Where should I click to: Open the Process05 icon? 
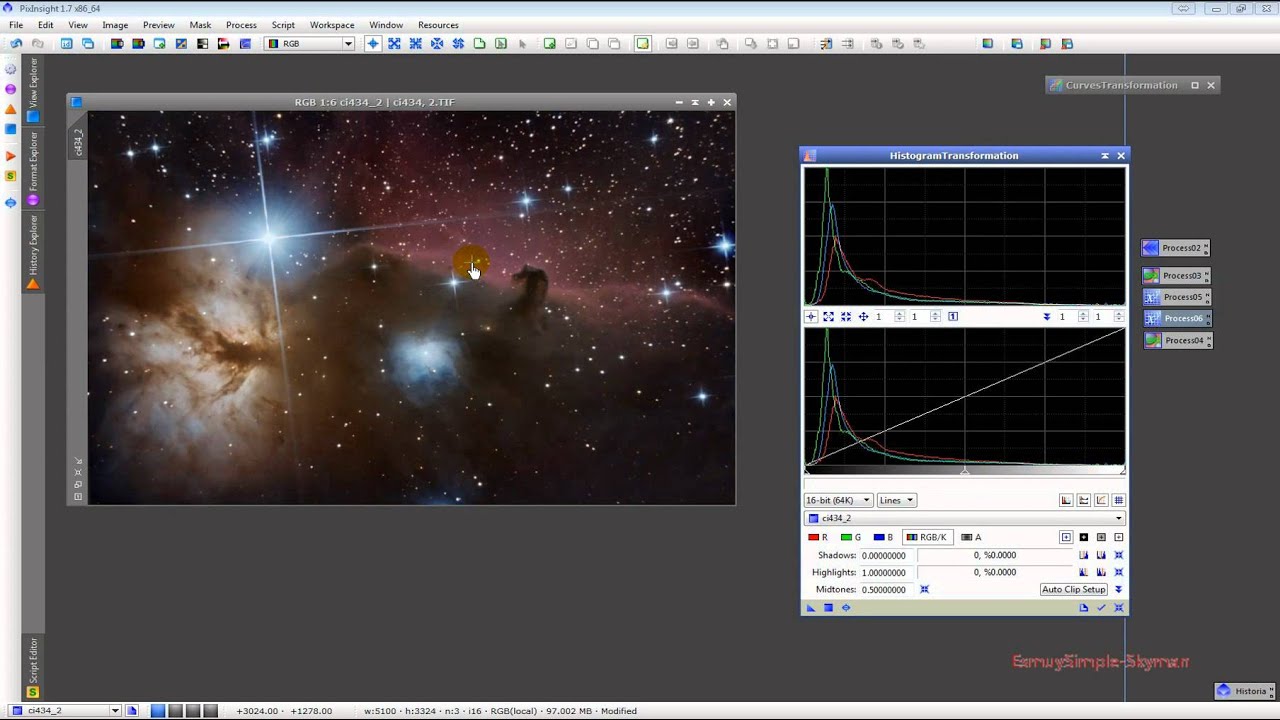1176,297
